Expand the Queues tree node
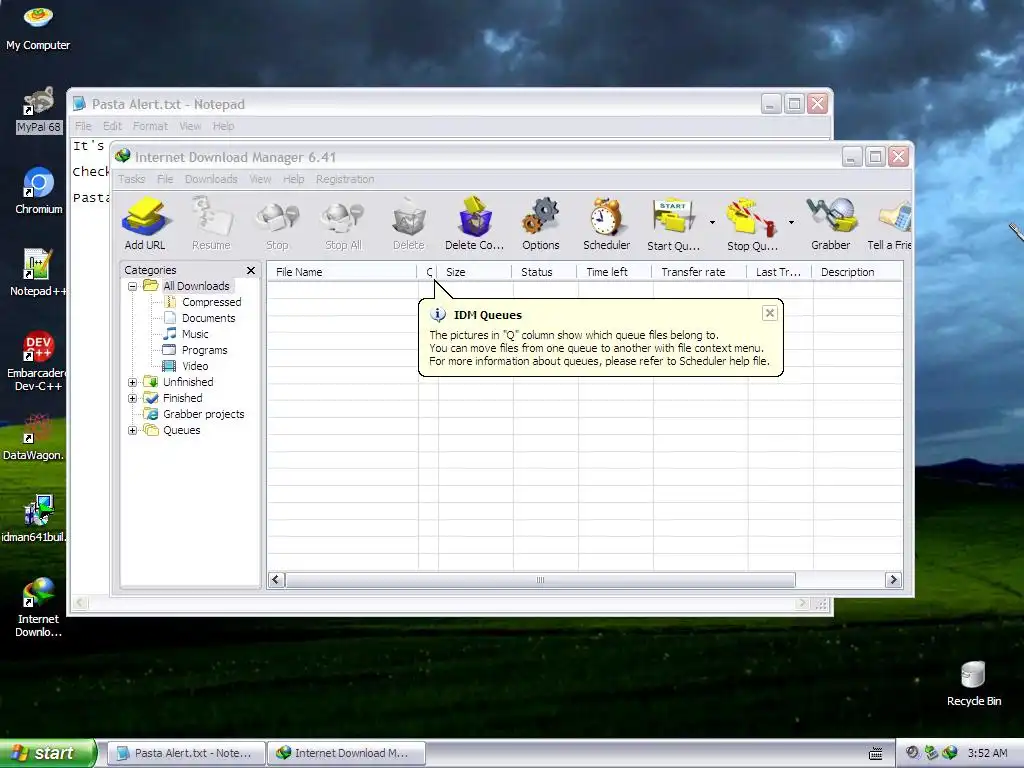The width and height of the screenshot is (1024, 768). click(133, 430)
